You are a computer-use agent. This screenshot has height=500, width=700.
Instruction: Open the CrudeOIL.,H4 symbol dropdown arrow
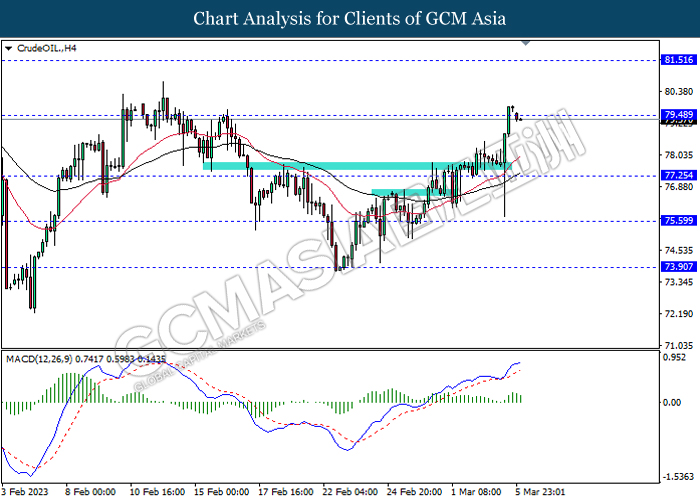click(x=8, y=48)
